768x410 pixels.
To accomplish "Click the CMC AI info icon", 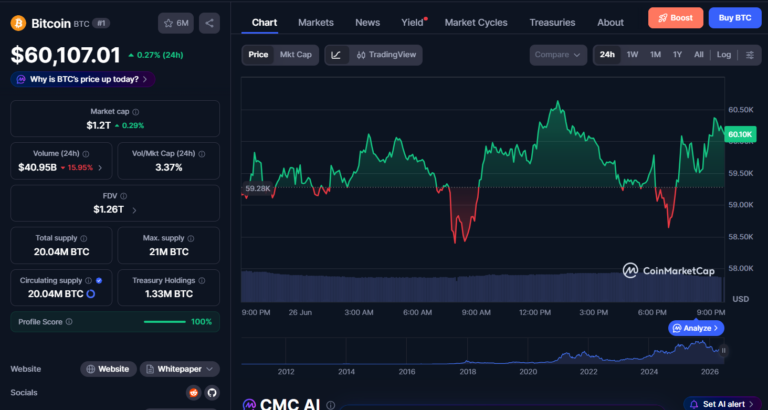I will coord(331,405).
